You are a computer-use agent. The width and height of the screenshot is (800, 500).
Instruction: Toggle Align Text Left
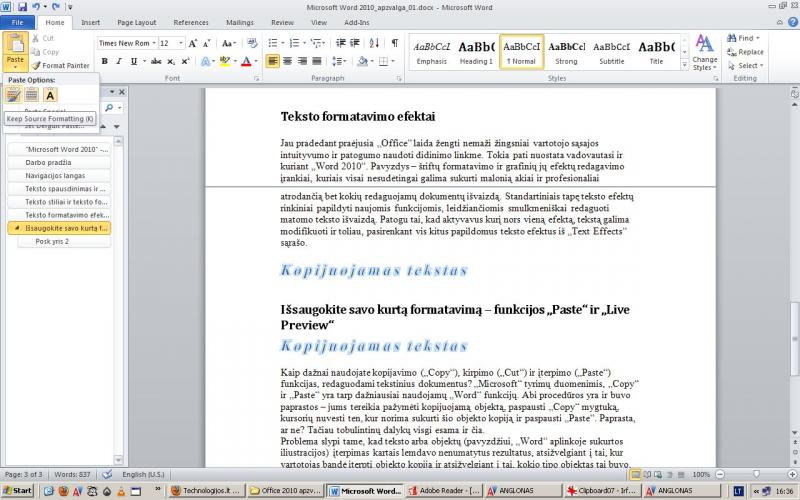[273, 61]
